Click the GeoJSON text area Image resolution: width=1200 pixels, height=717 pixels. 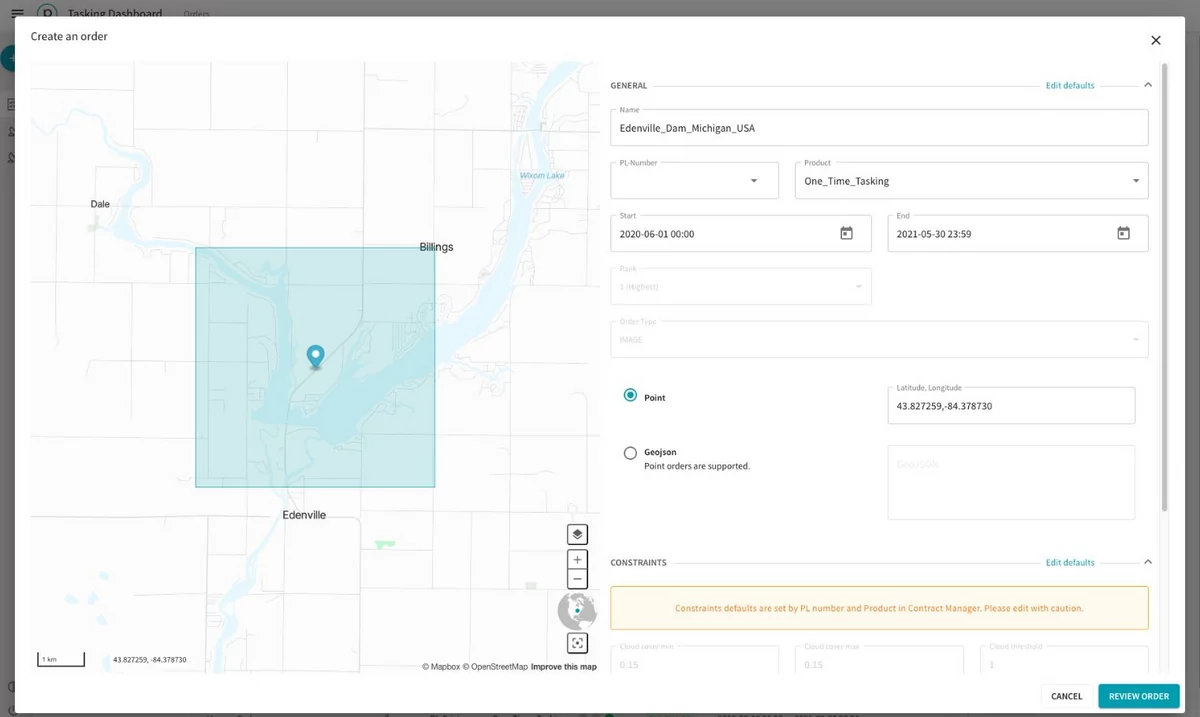(x=1011, y=483)
